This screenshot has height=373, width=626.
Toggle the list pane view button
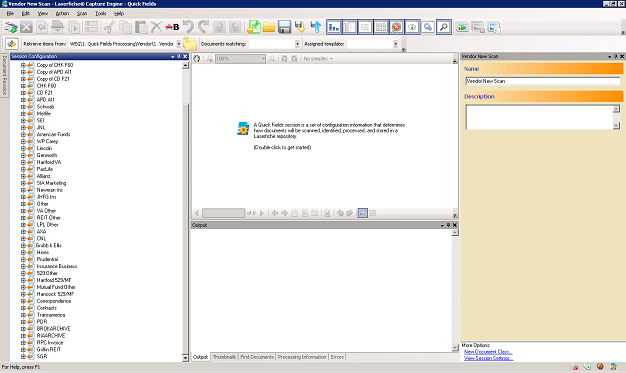[365, 27]
